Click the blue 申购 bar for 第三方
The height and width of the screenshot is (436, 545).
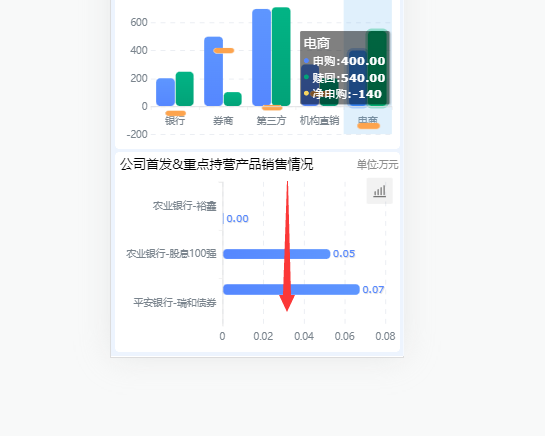pos(261,57)
